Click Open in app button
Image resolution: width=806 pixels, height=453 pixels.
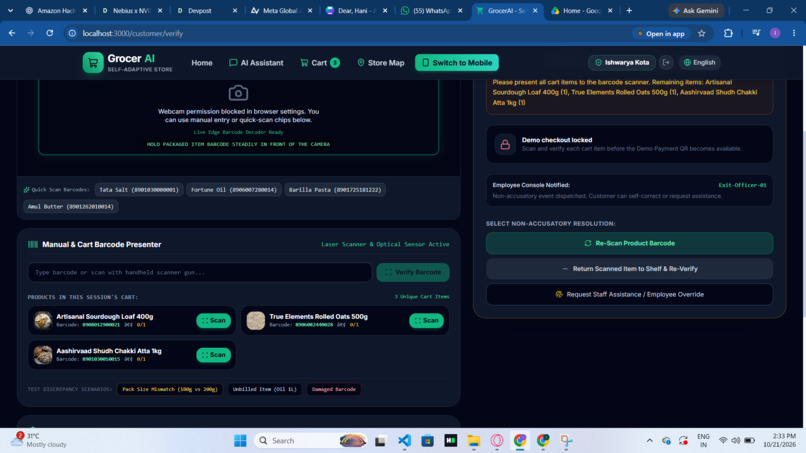click(661, 33)
